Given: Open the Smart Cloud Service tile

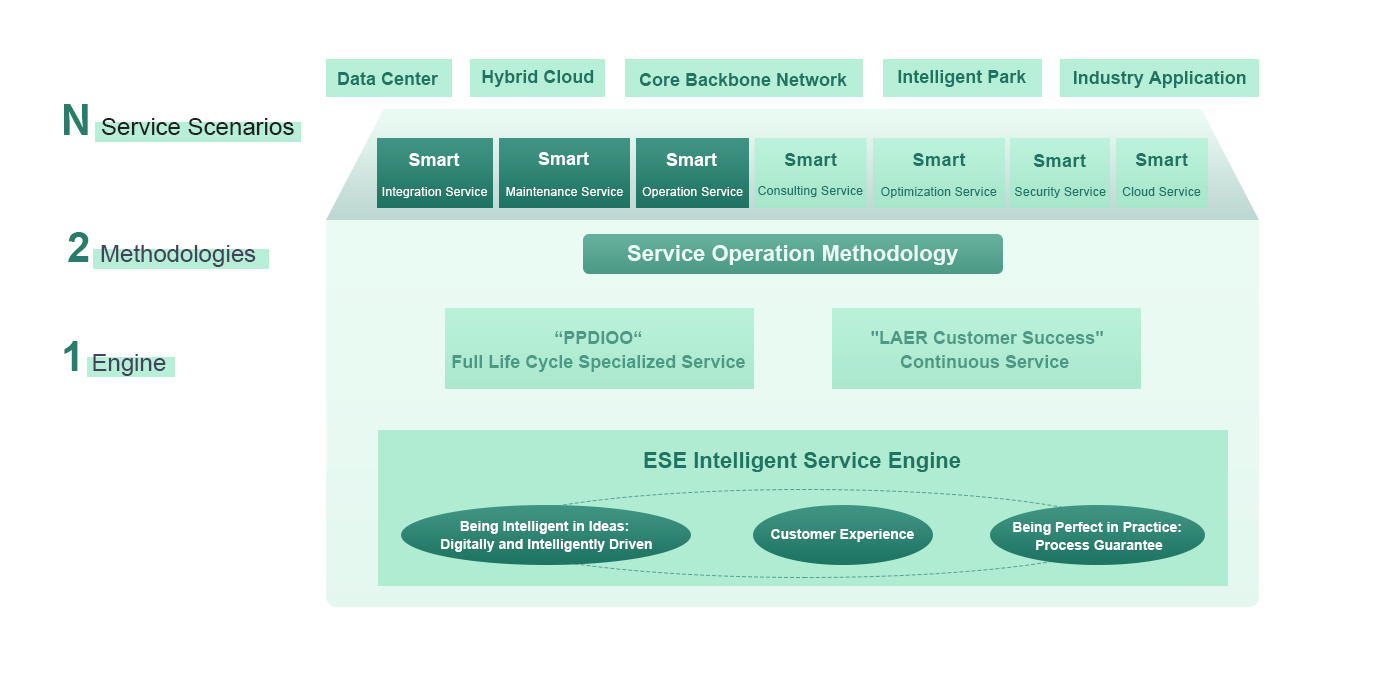Looking at the screenshot, I should pyautogui.click(x=1161, y=173).
